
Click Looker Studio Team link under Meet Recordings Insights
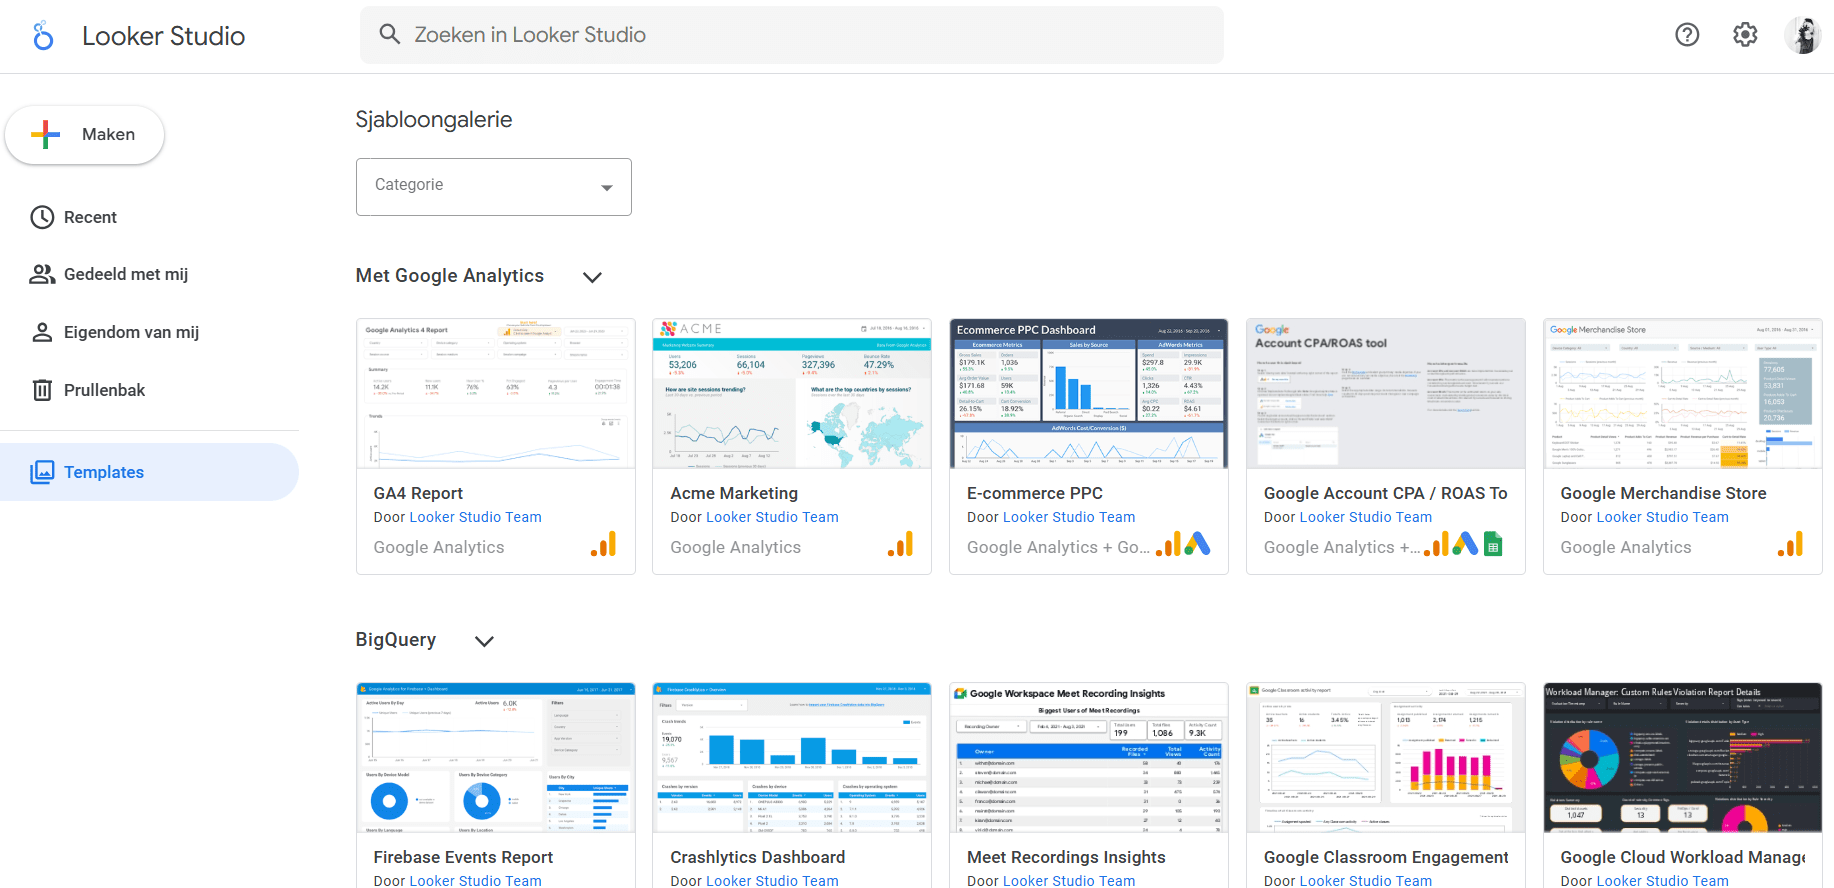click(1069, 880)
